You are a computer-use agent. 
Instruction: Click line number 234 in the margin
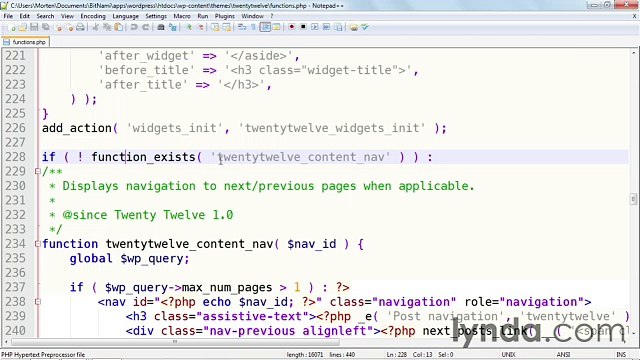(16, 244)
